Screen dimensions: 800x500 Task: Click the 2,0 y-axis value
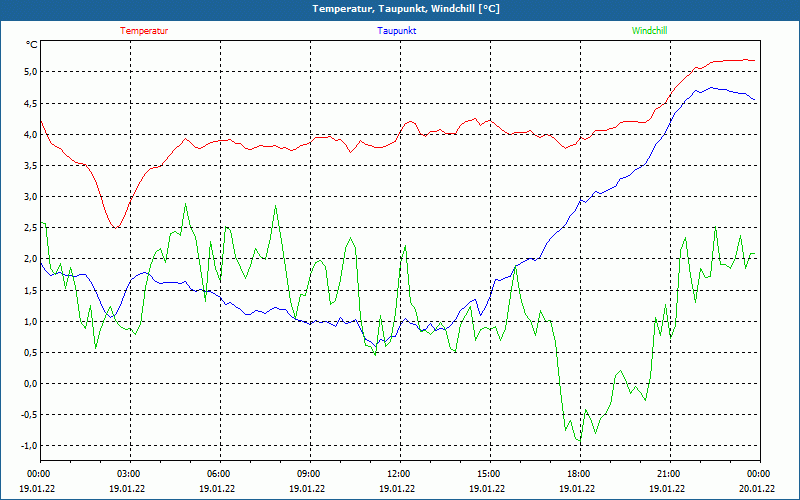point(31,259)
